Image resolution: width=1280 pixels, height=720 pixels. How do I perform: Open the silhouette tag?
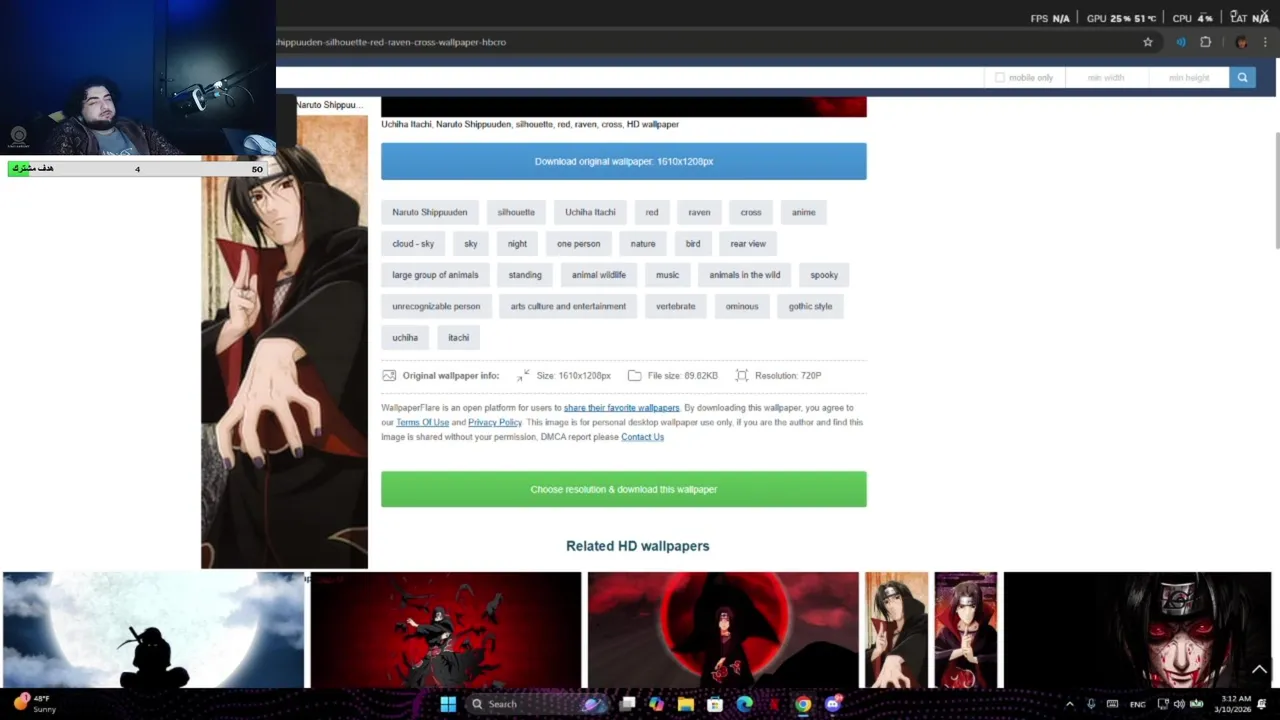point(516,212)
